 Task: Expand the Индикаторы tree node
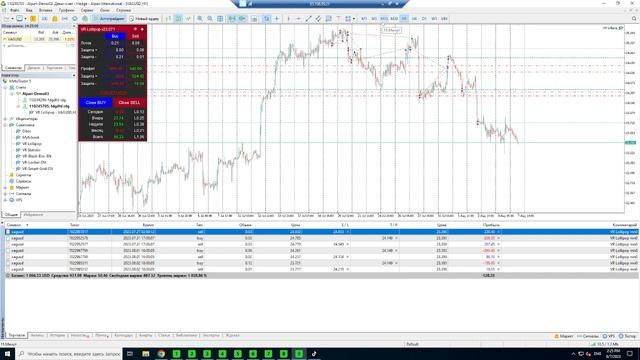(5, 119)
